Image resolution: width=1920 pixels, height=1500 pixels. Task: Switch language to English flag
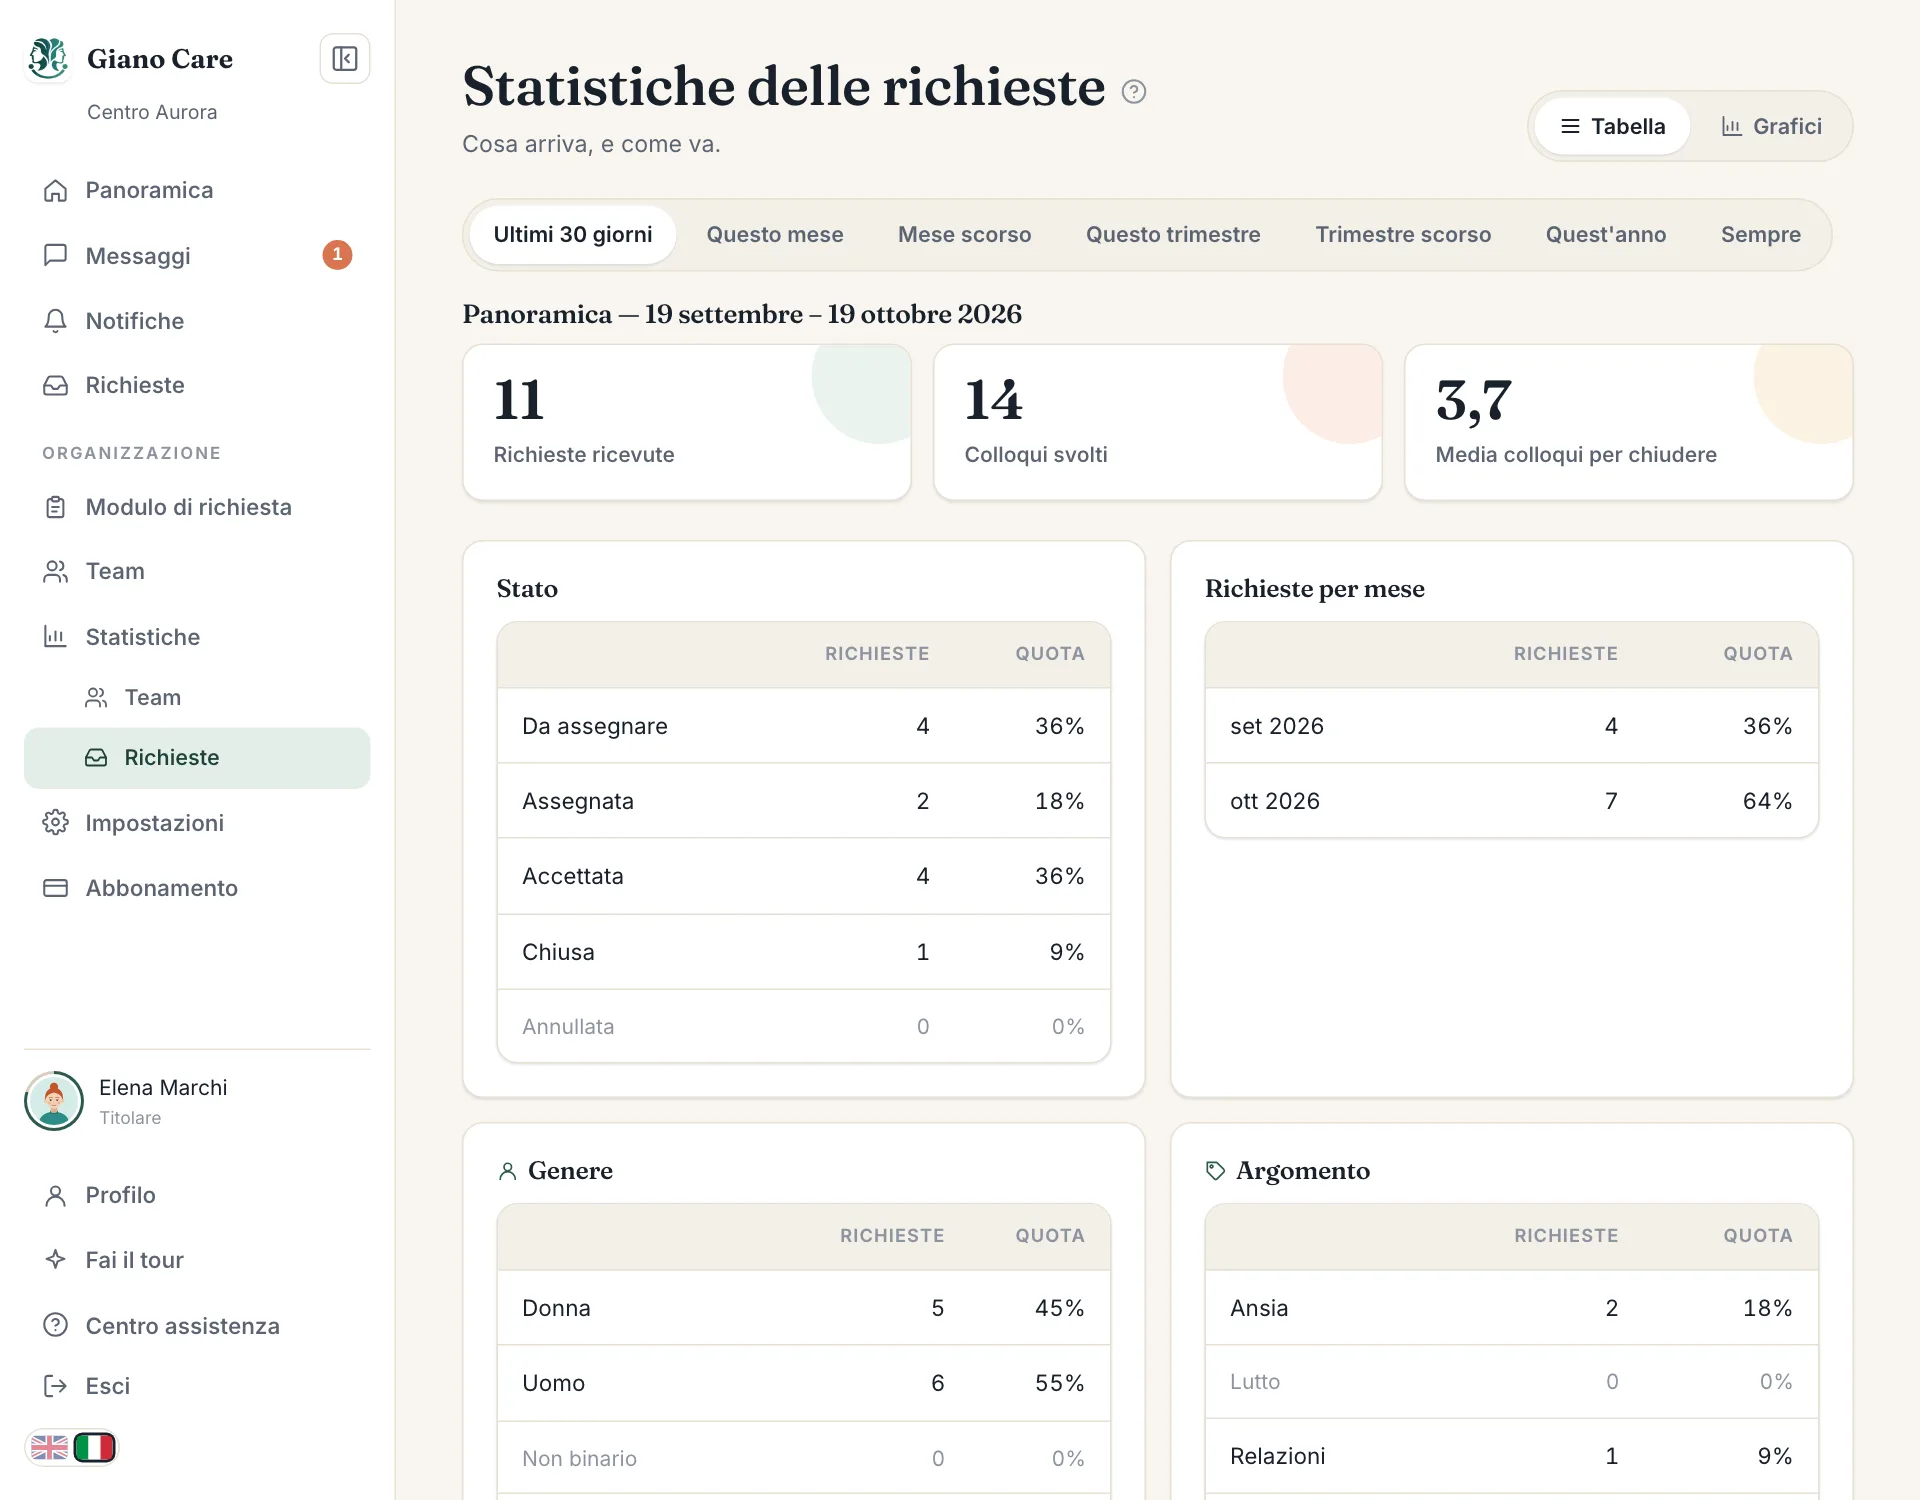click(x=49, y=1448)
